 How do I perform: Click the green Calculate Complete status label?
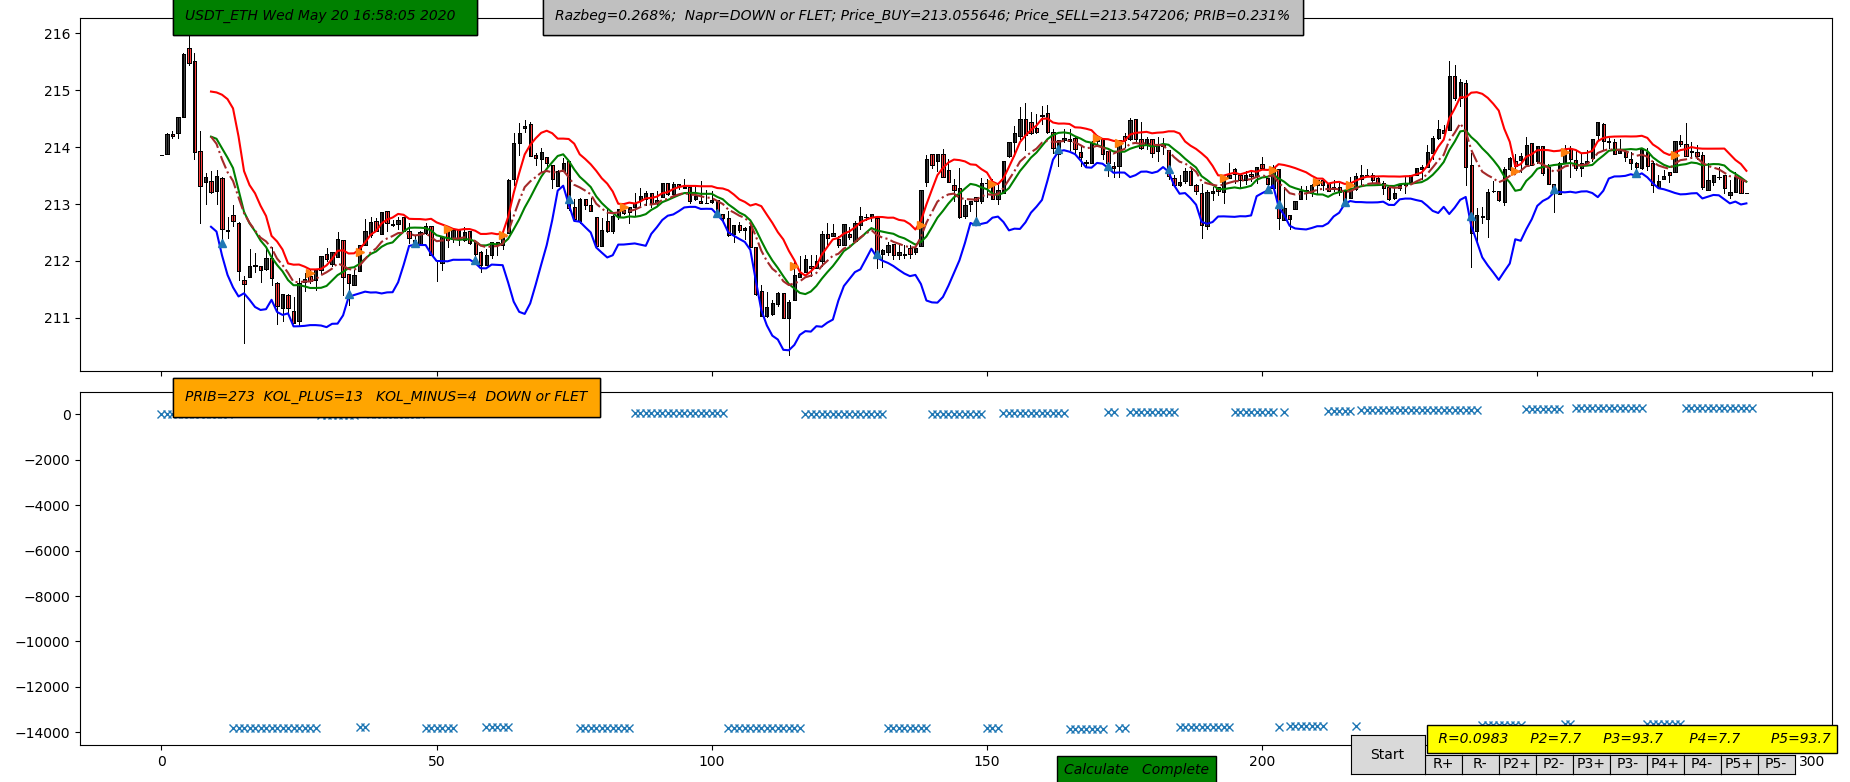pos(1136,769)
